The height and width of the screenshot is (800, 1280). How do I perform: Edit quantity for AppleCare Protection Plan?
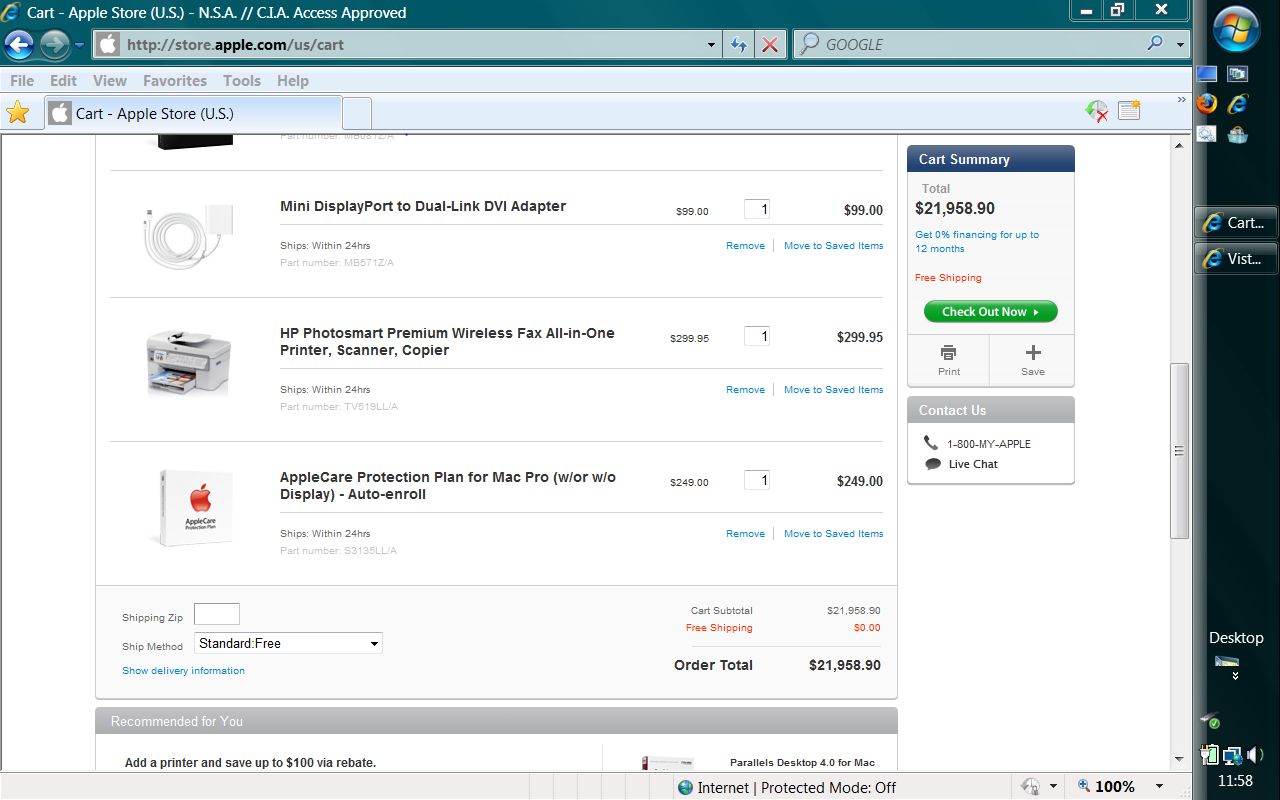click(x=757, y=480)
